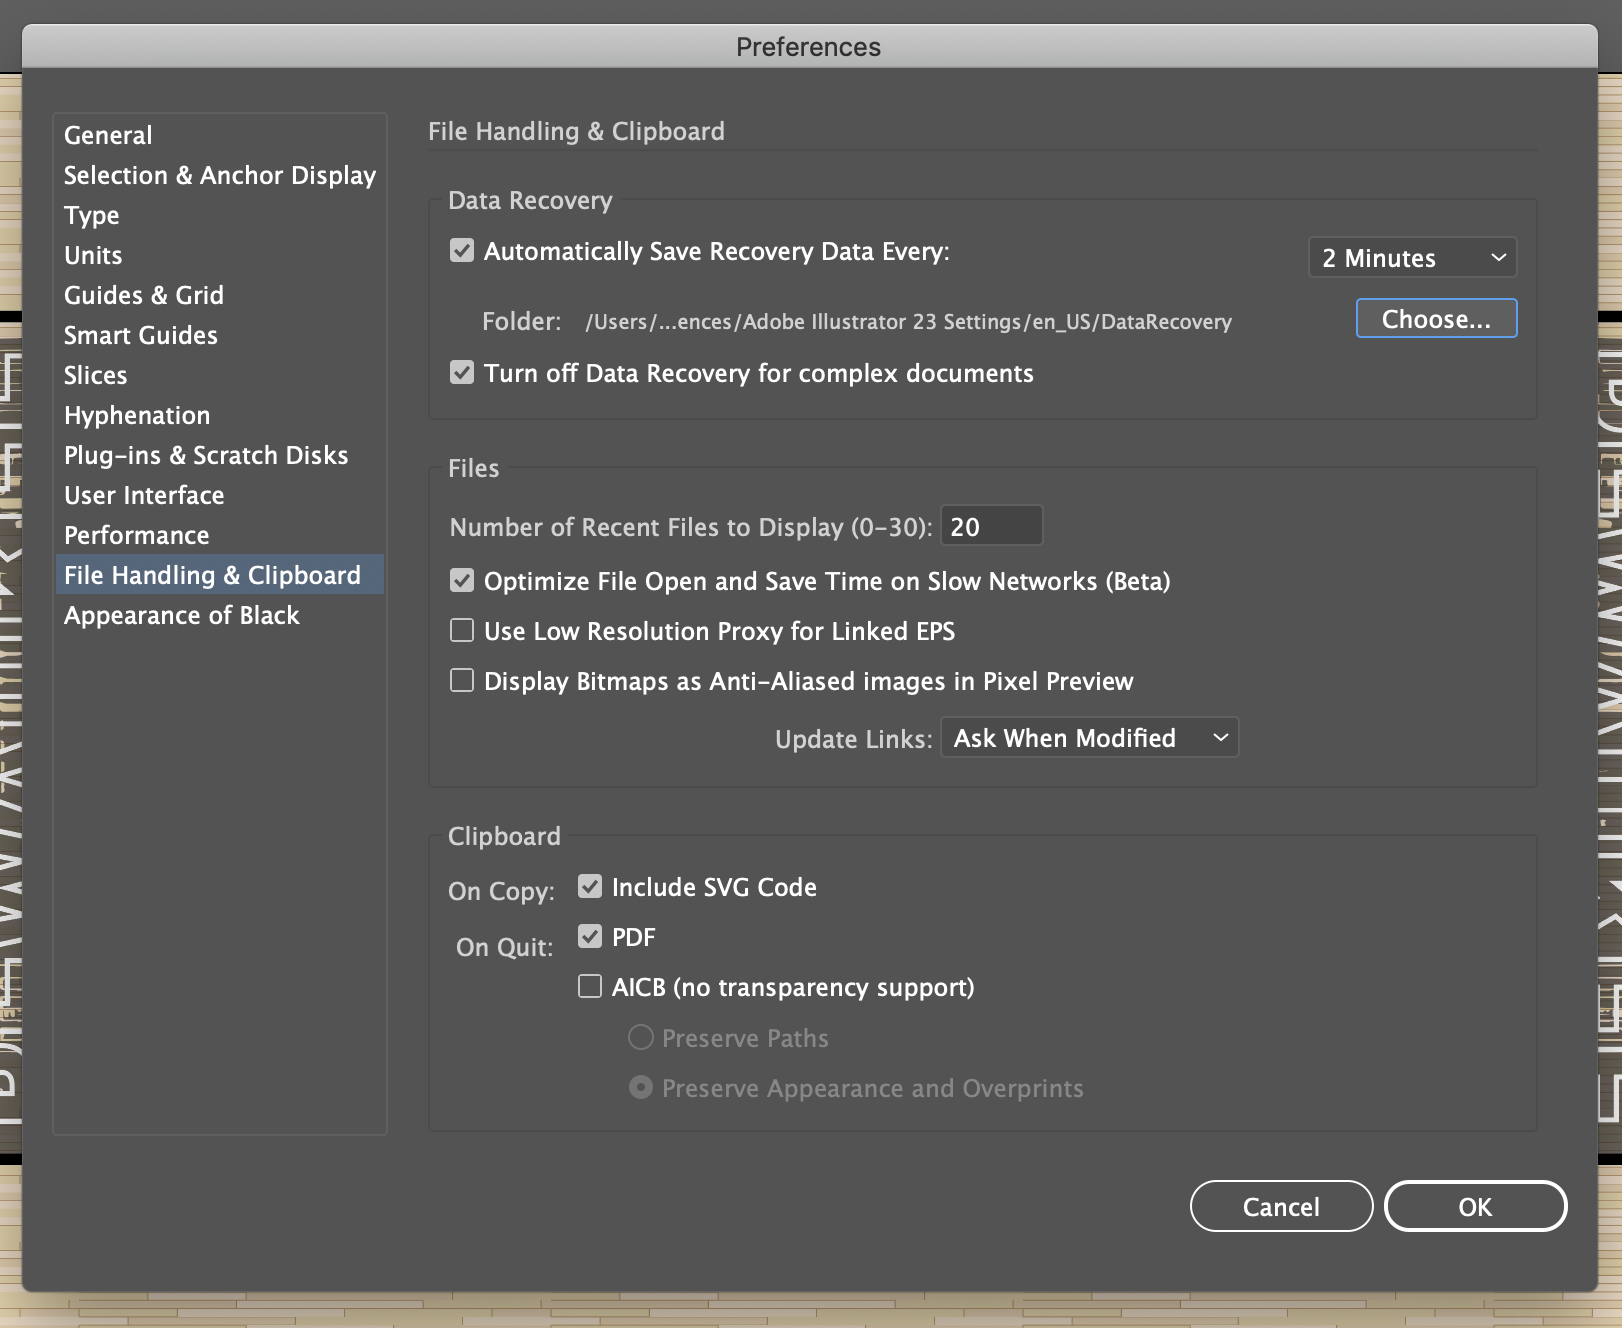Open the recovery interval dropdown showing 2 Minutes

click(x=1411, y=257)
